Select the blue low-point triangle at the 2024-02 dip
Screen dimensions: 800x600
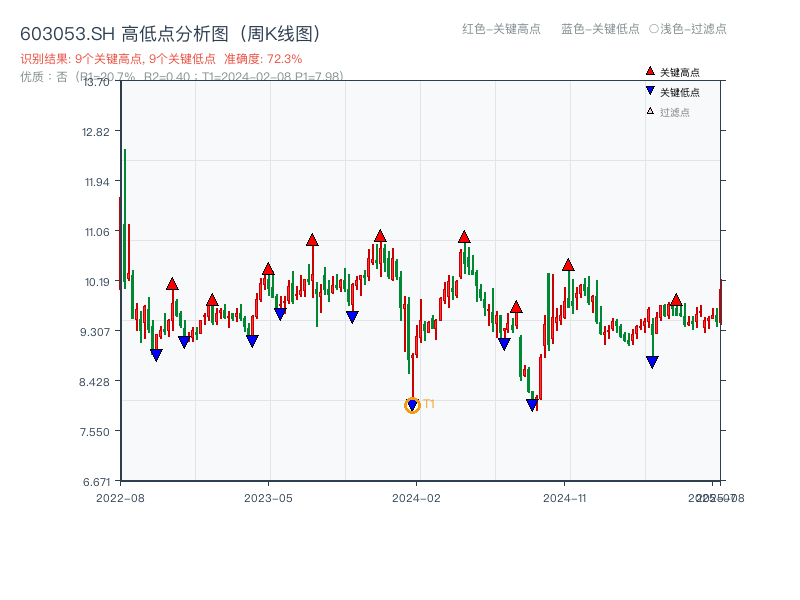(x=412, y=404)
